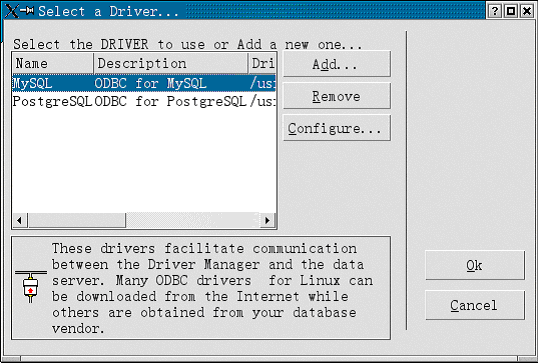Remove the selected driver
The image size is (538, 363).
[x=337, y=96]
